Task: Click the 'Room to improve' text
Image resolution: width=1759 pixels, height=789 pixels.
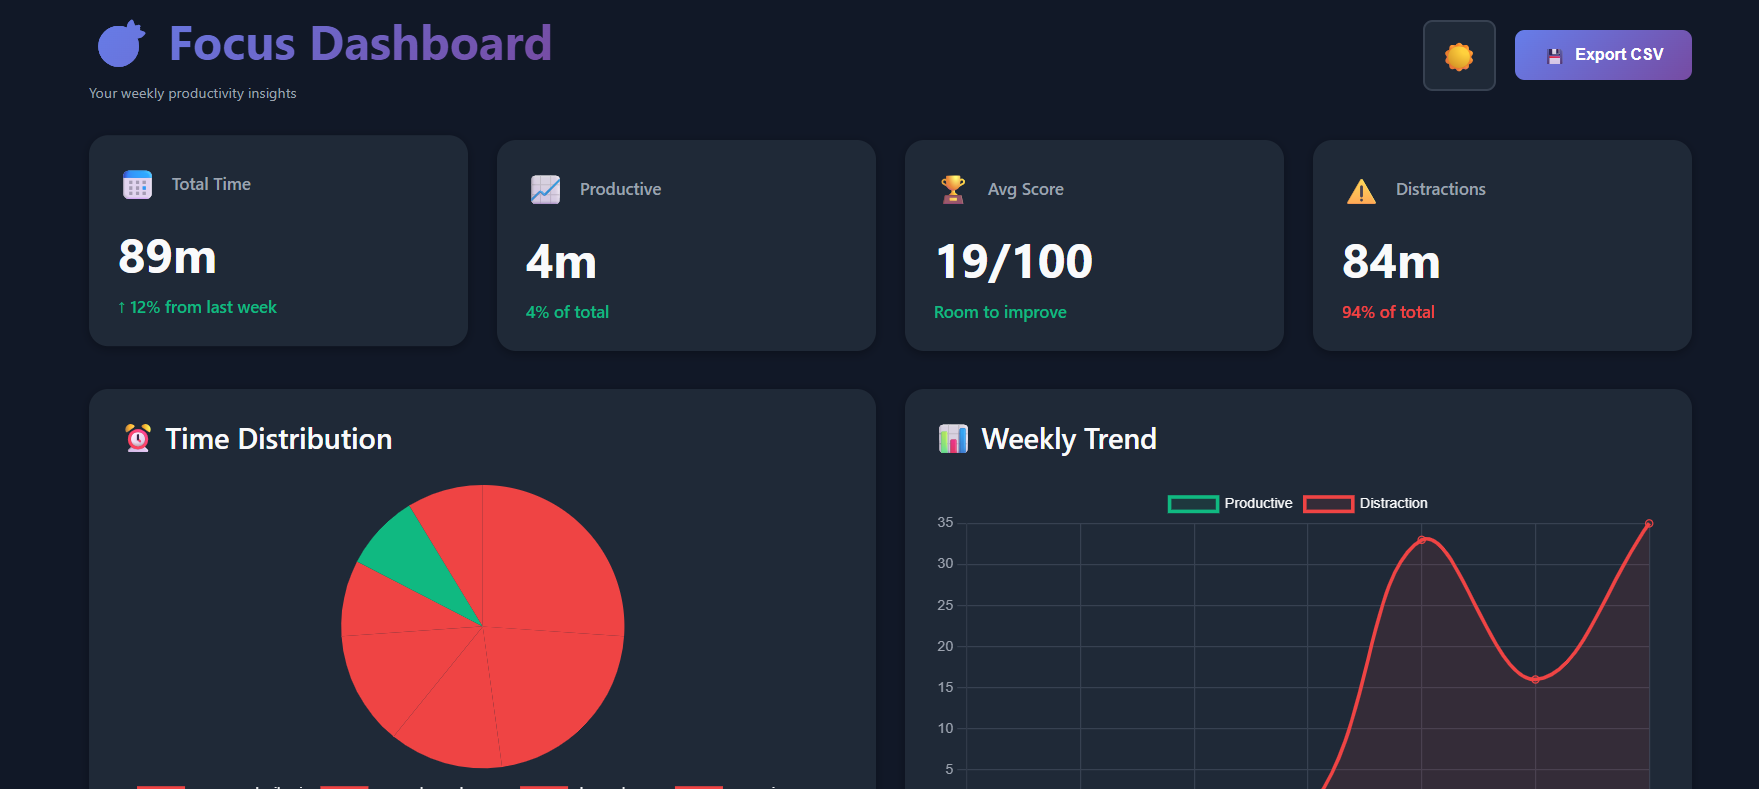Action: click(1000, 312)
